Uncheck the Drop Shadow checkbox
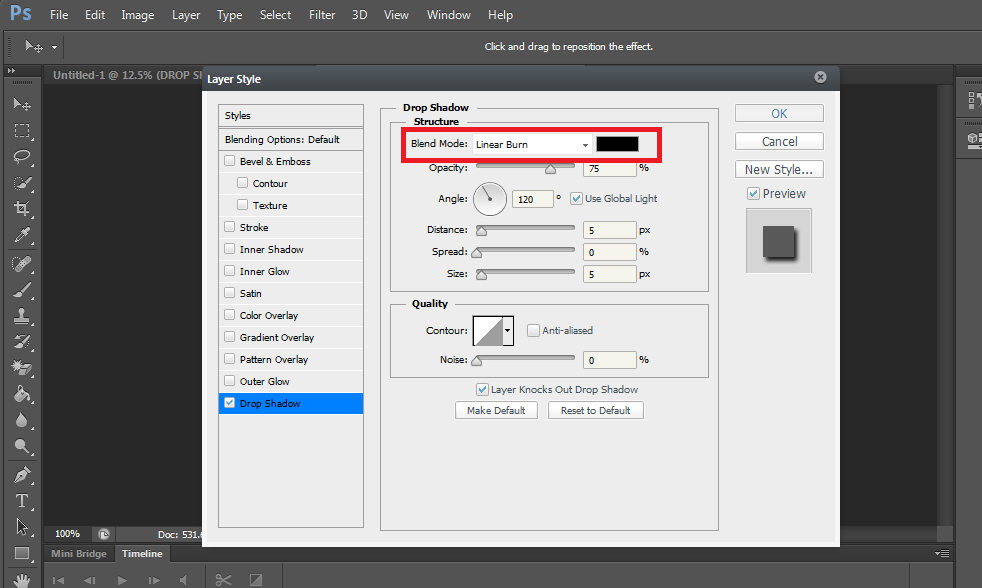The height and width of the screenshot is (588, 982). click(x=230, y=403)
